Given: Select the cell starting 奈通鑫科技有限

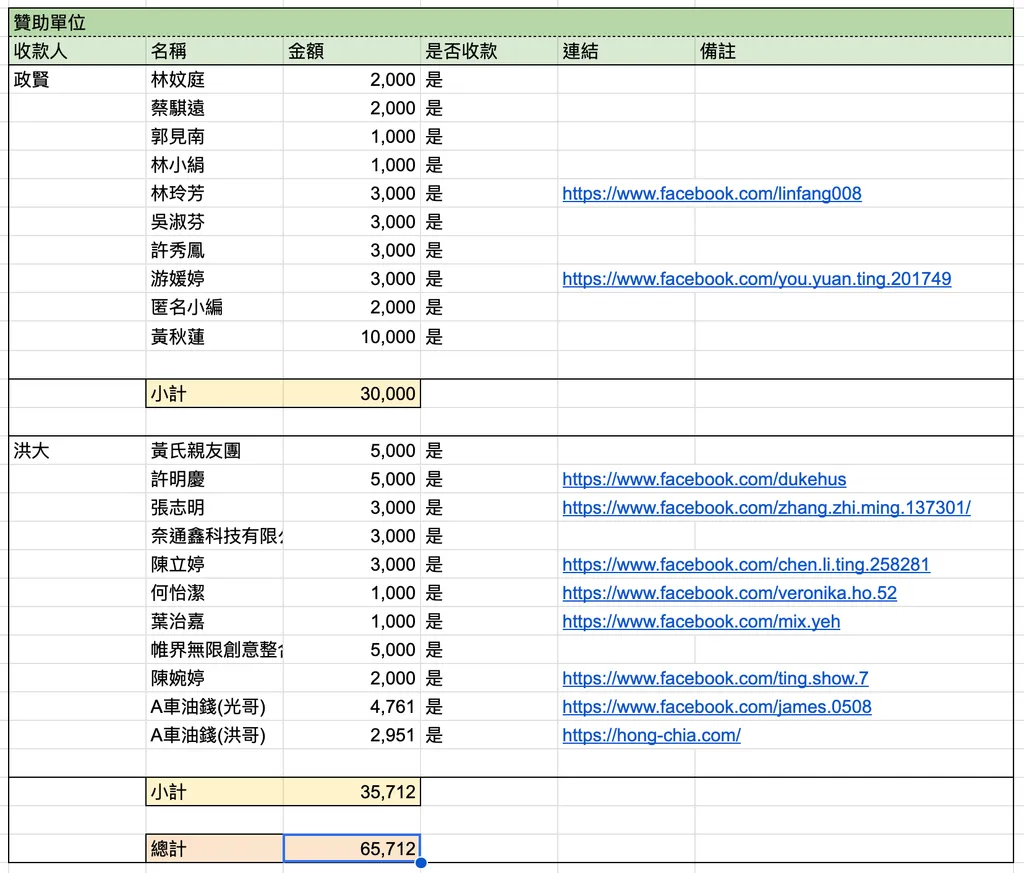Looking at the screenshot, I should [214, 536].
